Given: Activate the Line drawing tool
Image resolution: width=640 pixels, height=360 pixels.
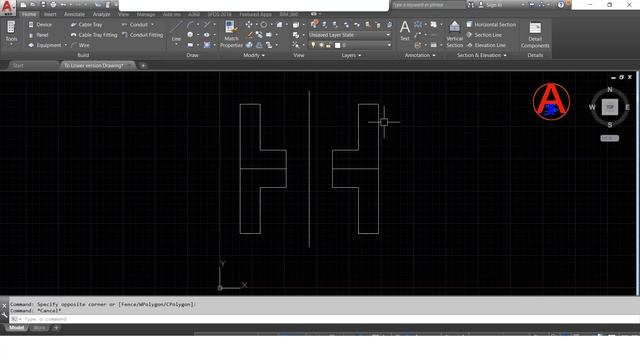Looking at the screenshot, I should (x=176, y=32).
